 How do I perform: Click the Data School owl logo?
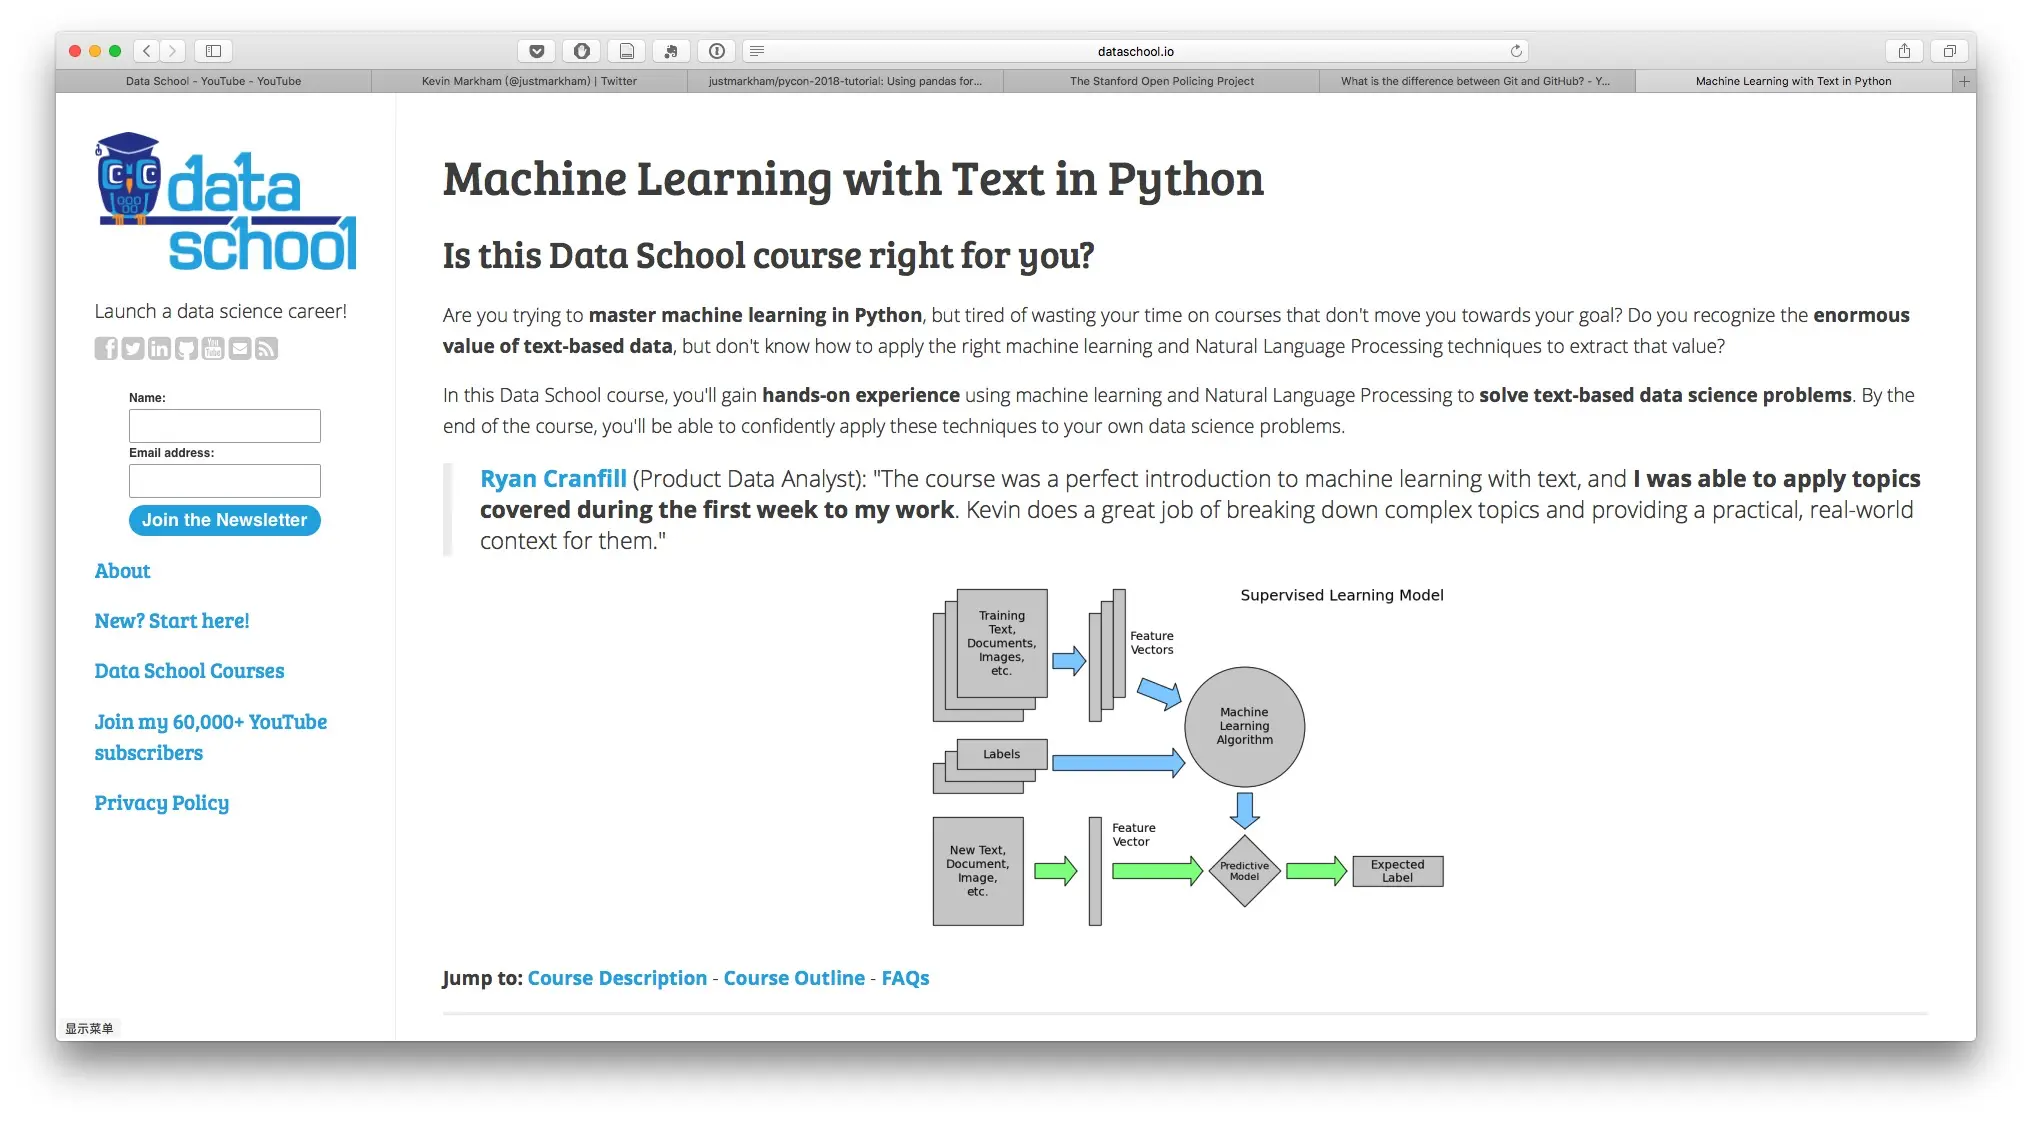point(226,202)
